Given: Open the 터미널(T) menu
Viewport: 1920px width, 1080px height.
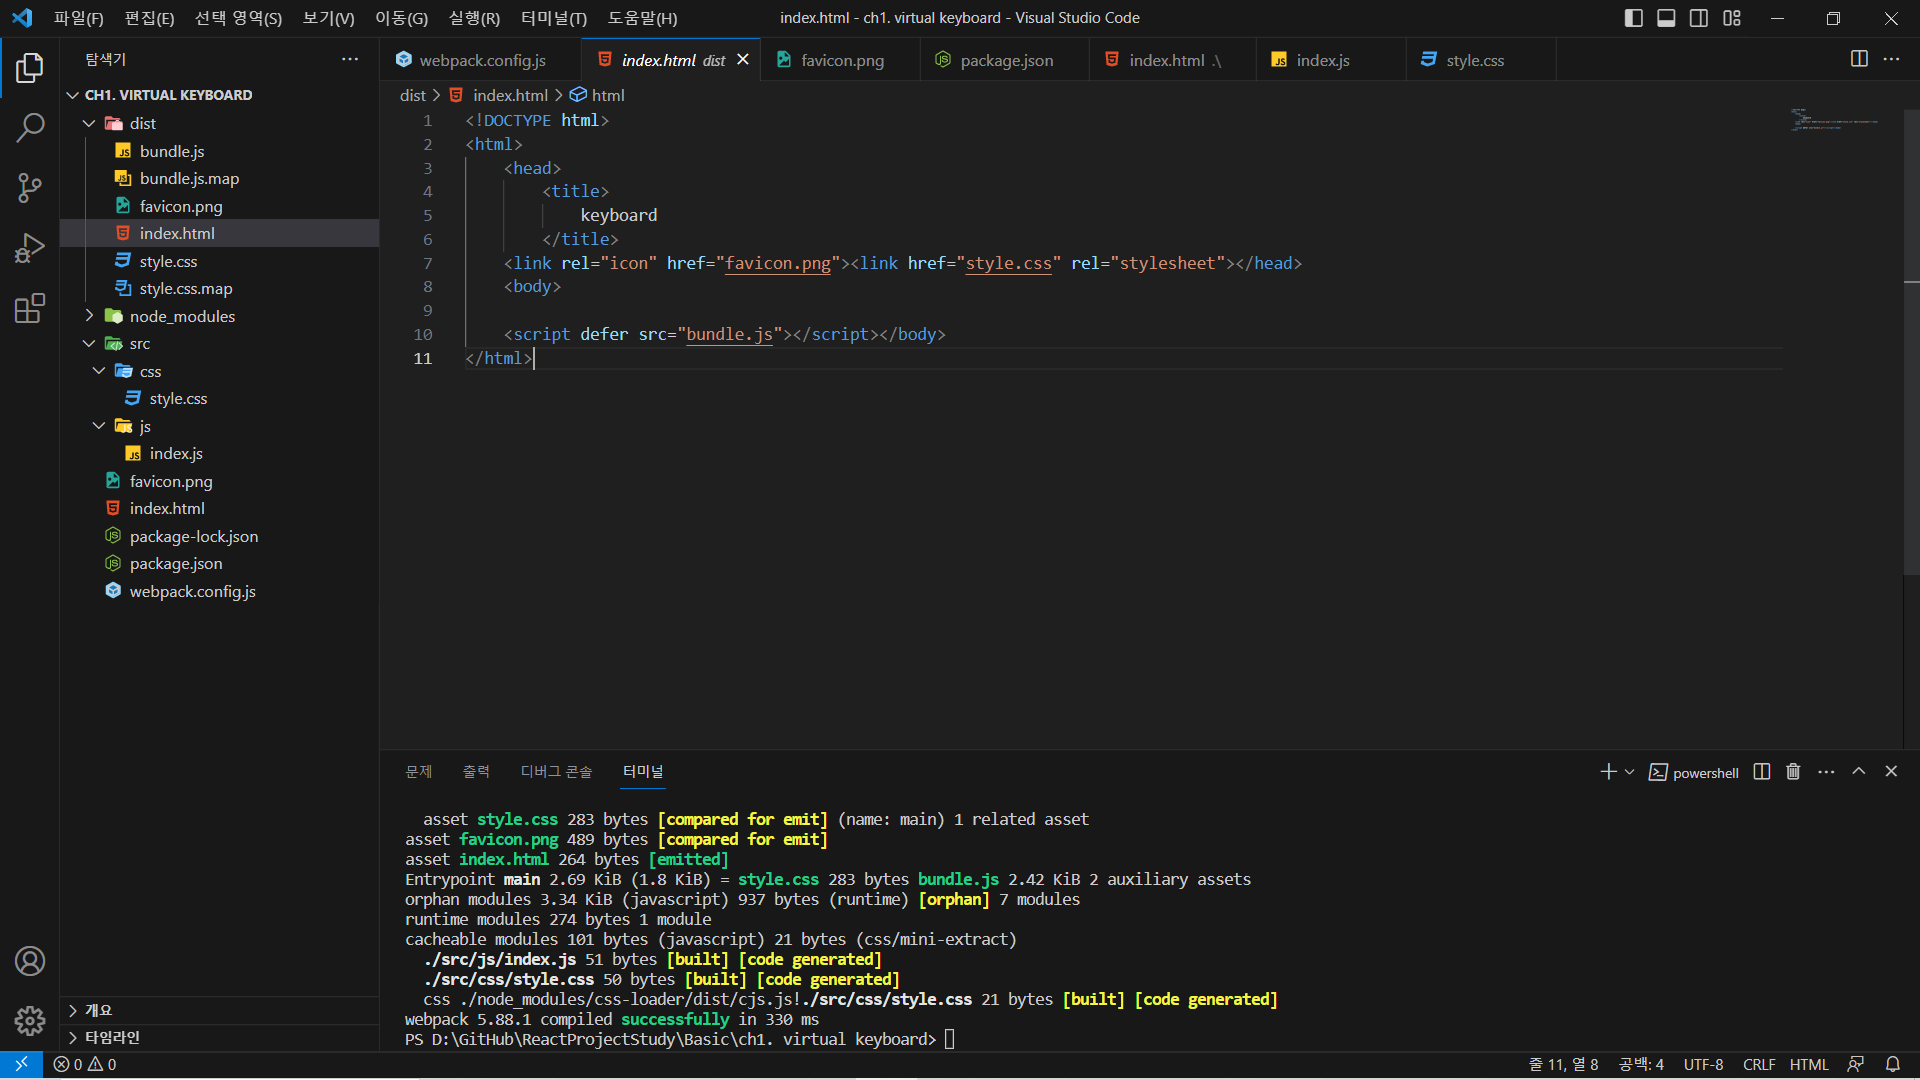Looking at the screenshot, I should [x=553, y=18].
